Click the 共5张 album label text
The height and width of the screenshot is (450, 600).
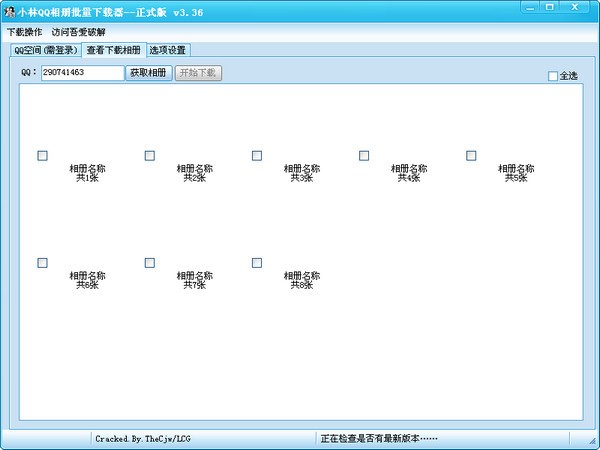coord(516,173)
